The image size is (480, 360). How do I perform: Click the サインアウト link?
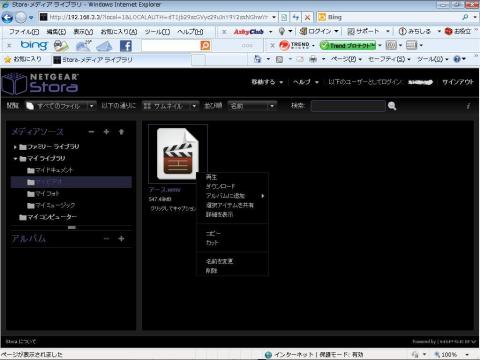[x=458, y=82]
